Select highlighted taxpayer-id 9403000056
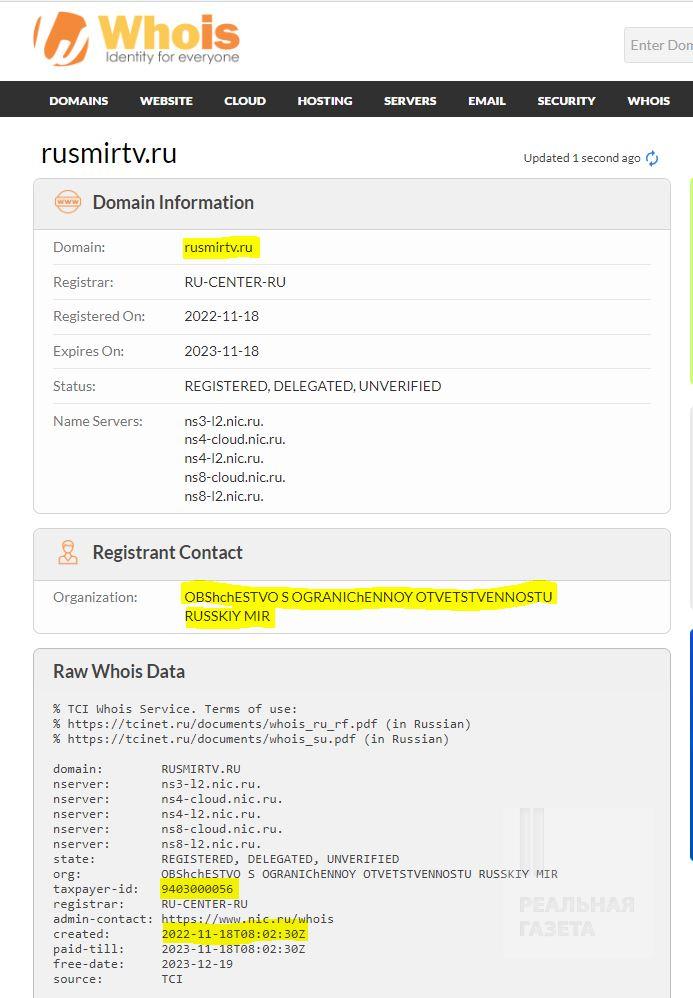This screenshot has width=693, height=998. (197, 889)
